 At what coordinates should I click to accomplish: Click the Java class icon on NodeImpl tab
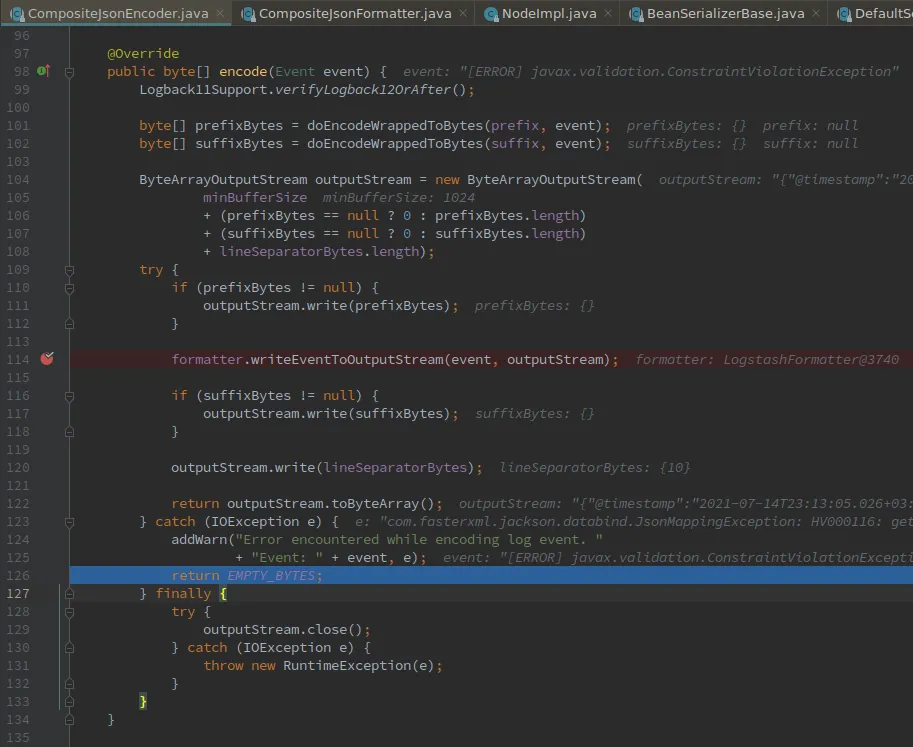tap(491, 13)
